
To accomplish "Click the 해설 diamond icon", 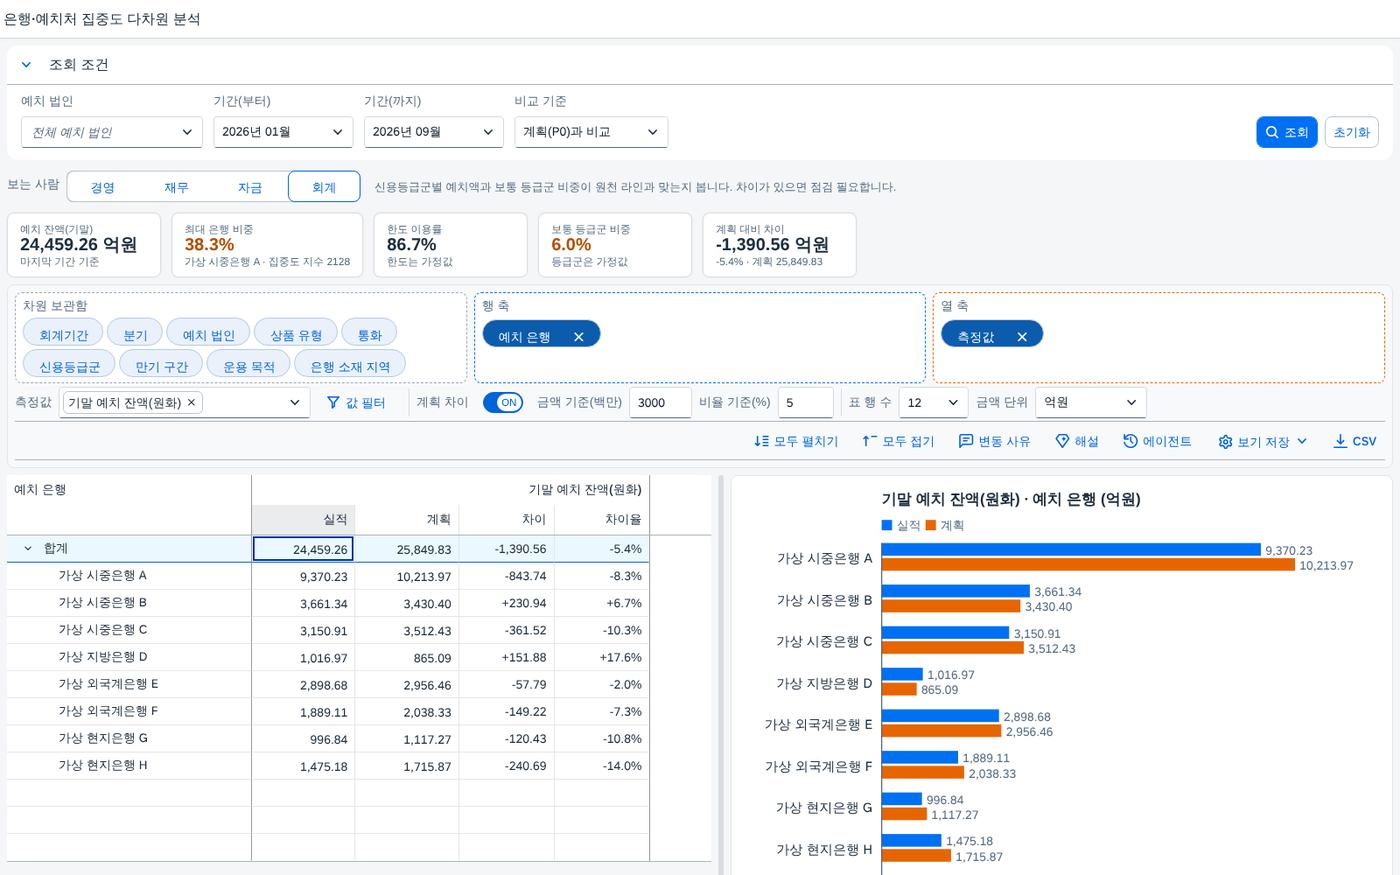I will click(1063, 441).
